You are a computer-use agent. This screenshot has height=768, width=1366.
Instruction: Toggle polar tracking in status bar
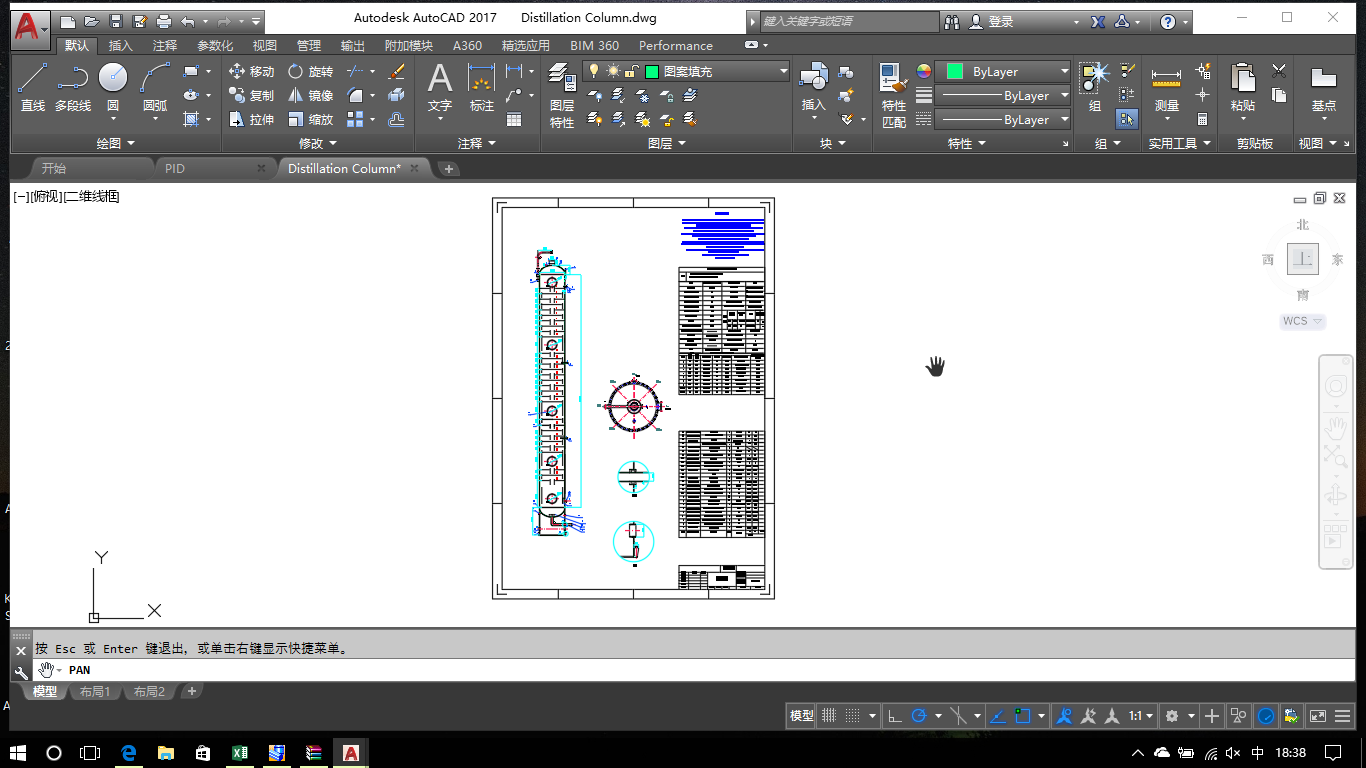click(x=920, y=716)
